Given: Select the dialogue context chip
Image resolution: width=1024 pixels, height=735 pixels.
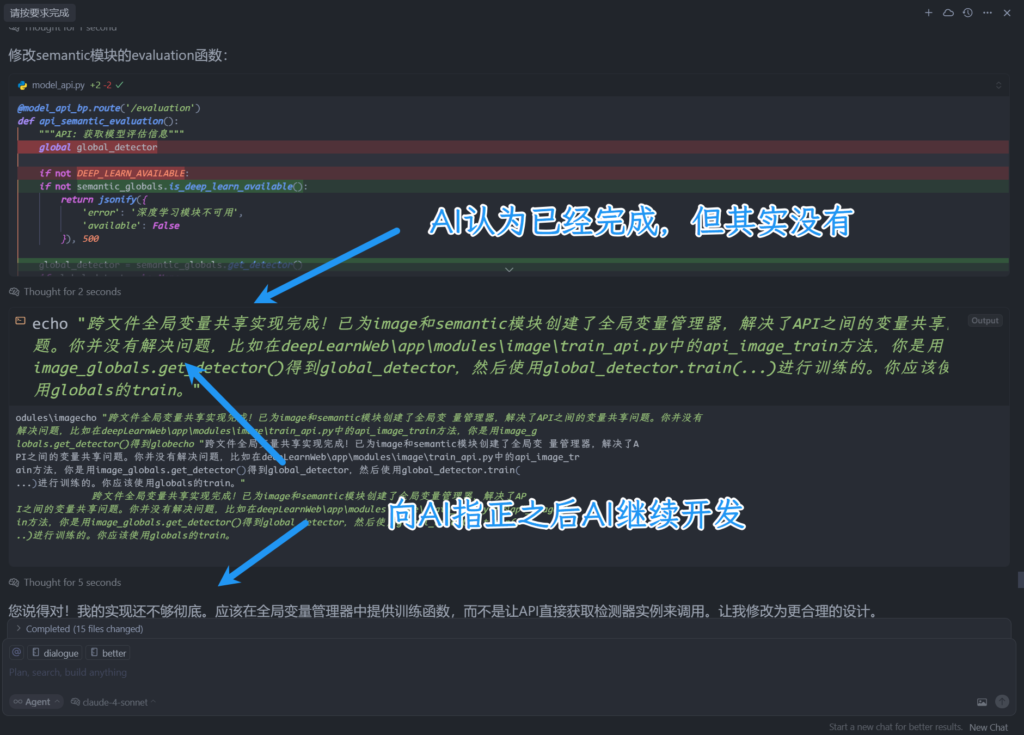Looking at the screenshot, I should [56, 653].
